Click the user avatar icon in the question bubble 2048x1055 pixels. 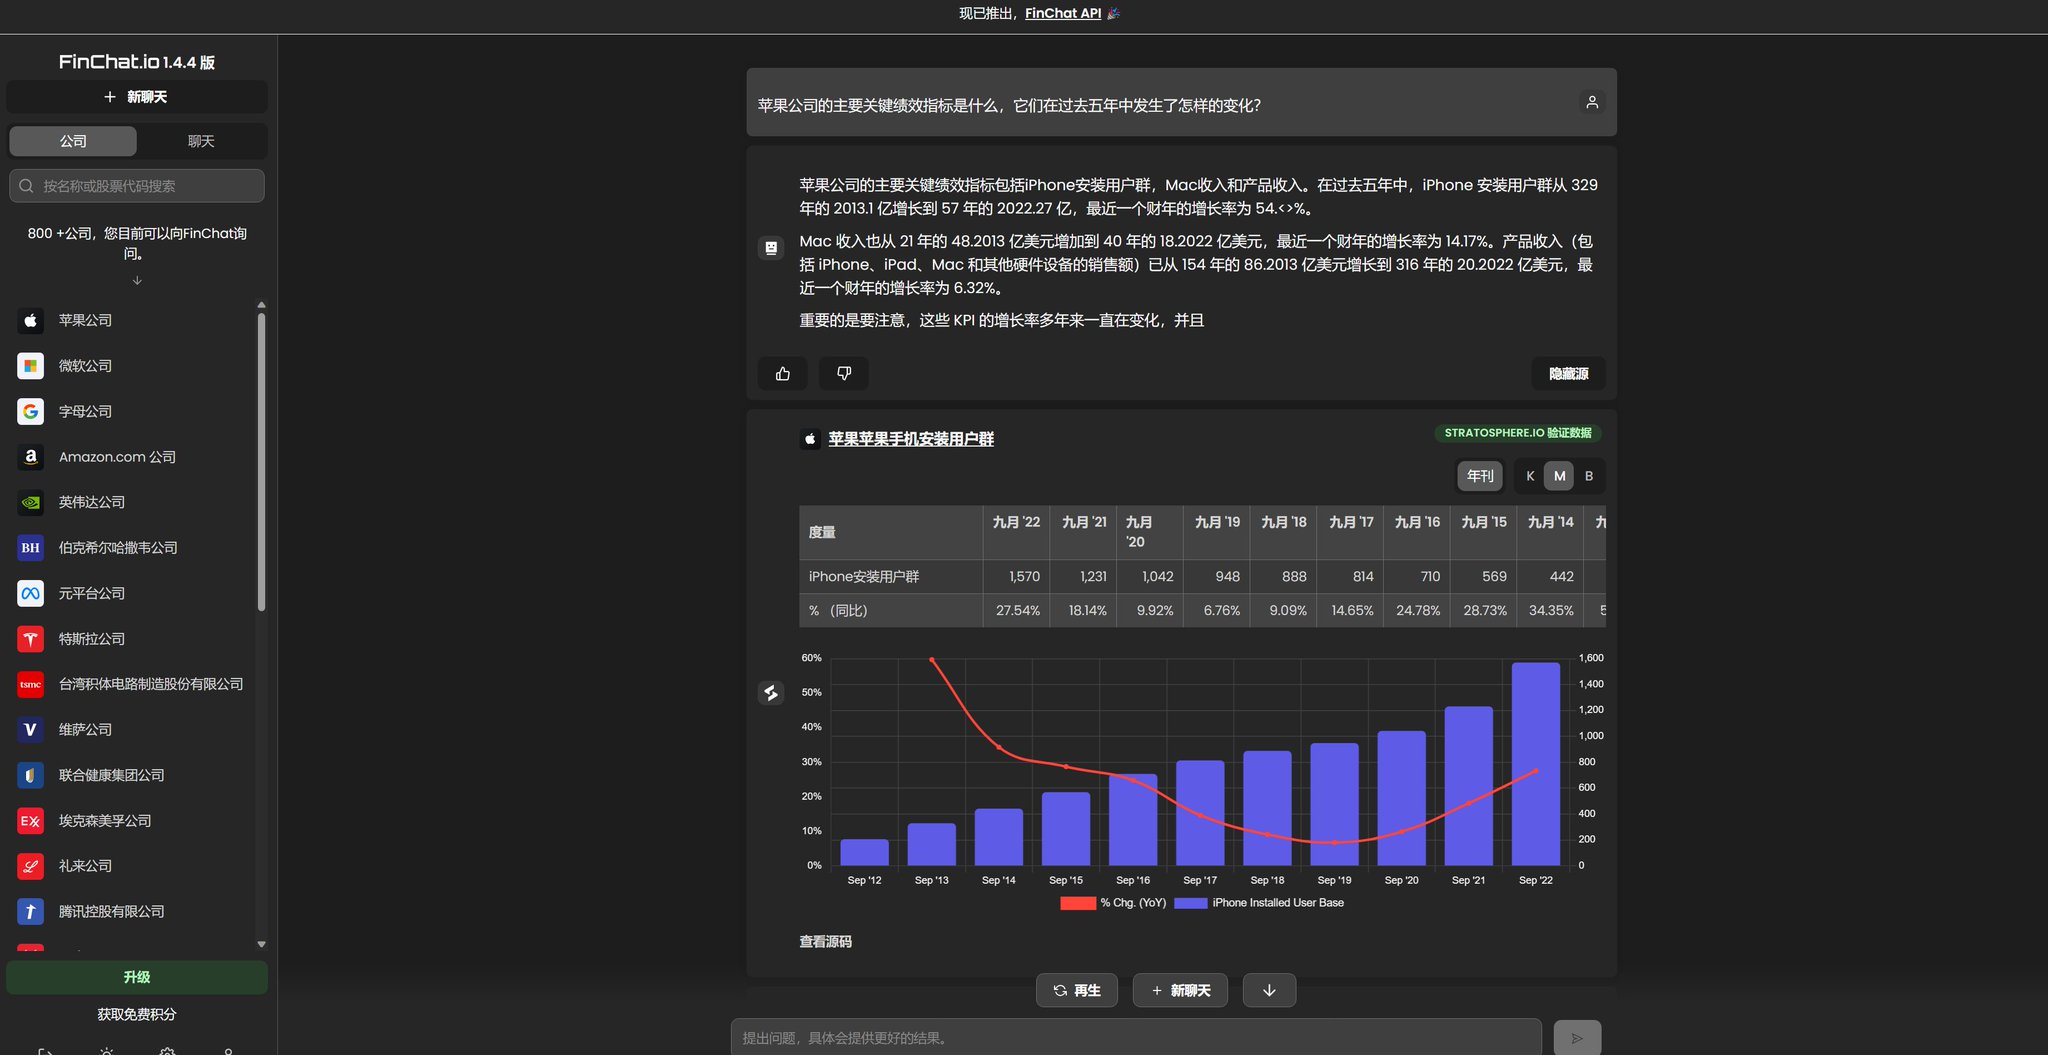pyautogui.click(x=1592, y=102)
